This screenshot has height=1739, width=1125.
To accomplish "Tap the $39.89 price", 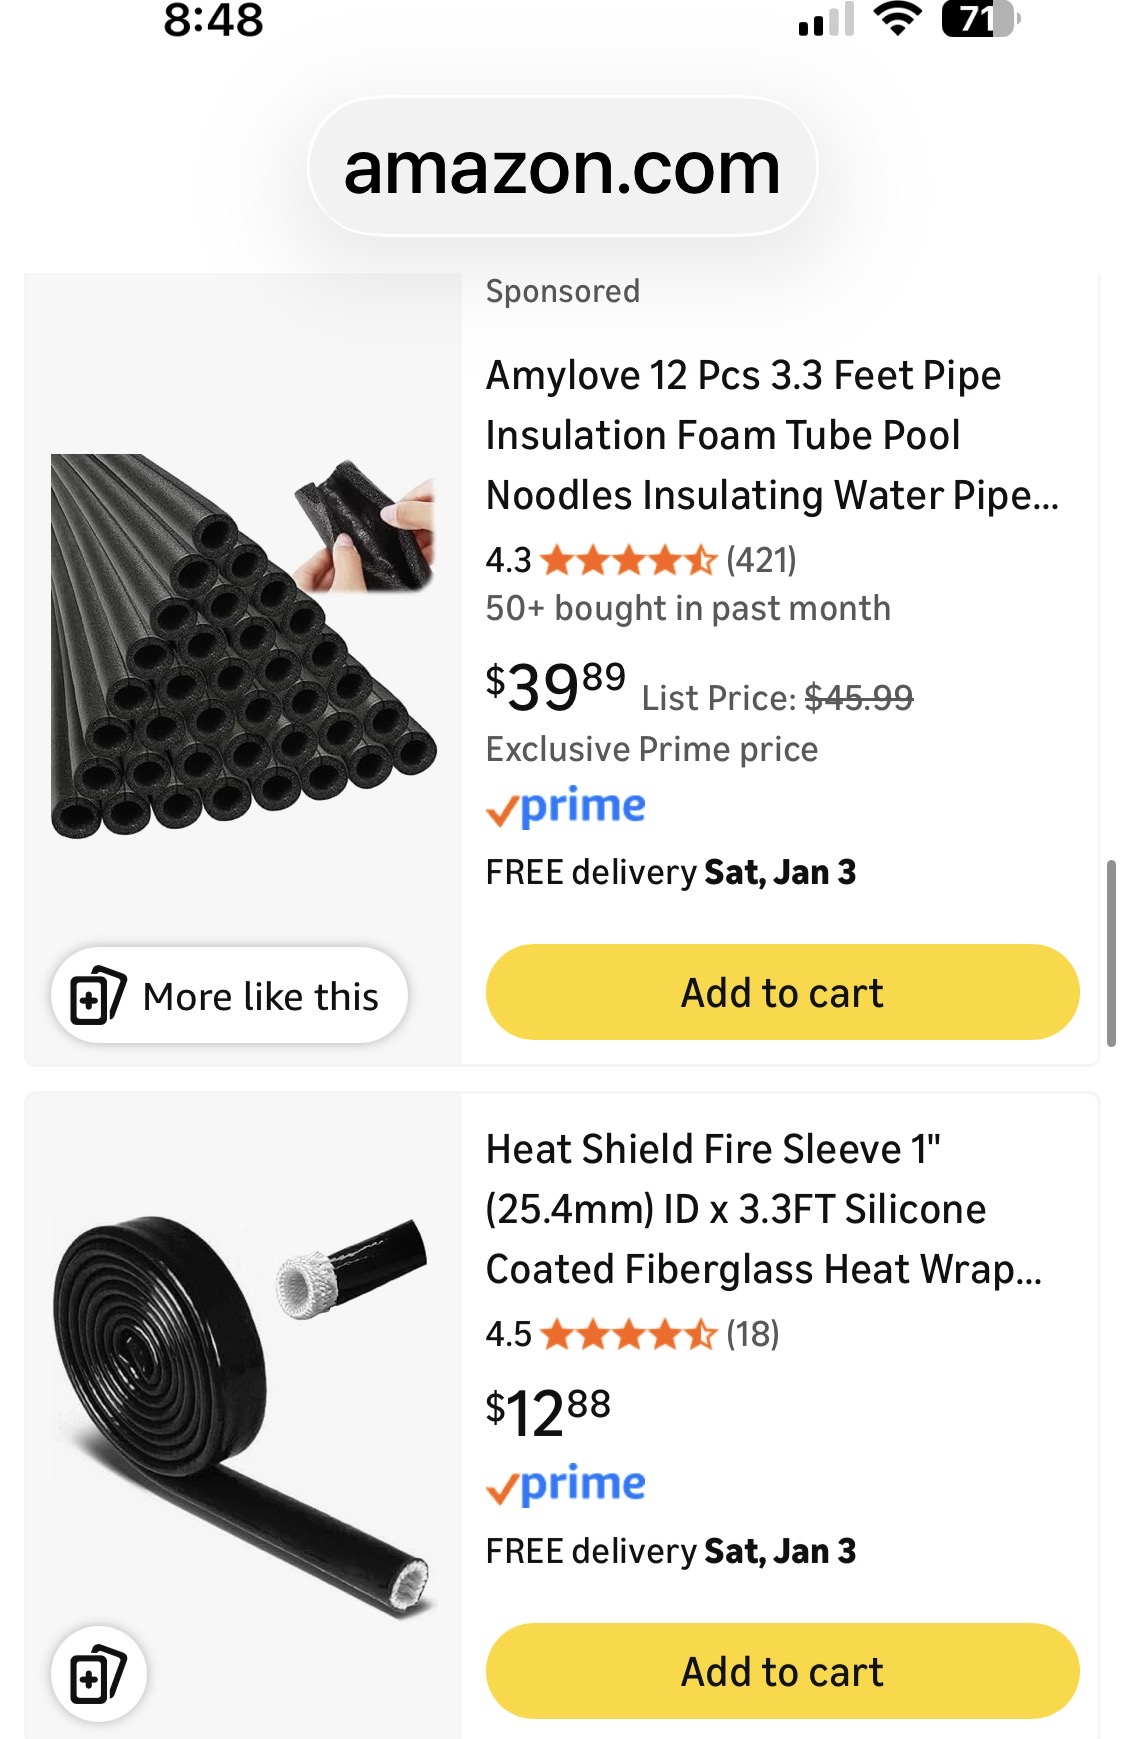I will click(555, 686).
